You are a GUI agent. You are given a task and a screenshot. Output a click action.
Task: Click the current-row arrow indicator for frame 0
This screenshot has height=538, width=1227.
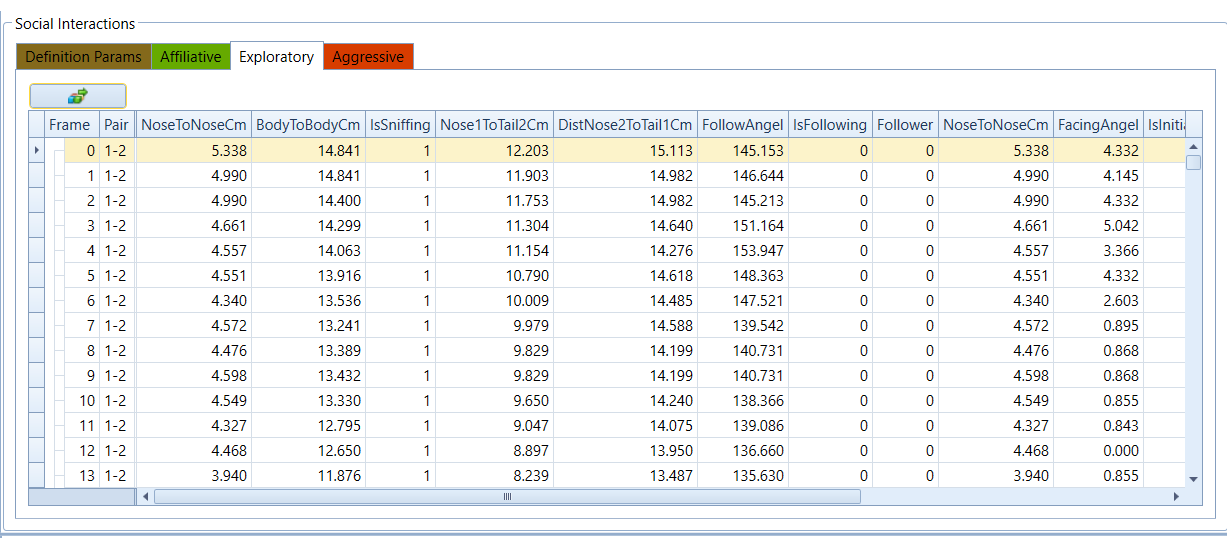pyautogui.click(x=37, y=150)
